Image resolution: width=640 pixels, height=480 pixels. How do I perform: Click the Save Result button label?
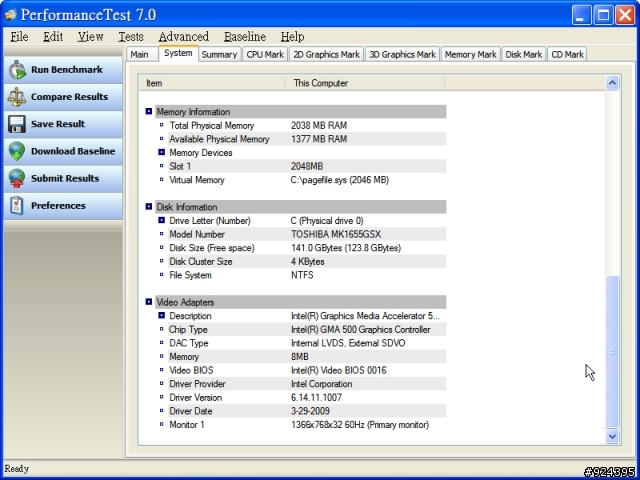pos(58,124)
